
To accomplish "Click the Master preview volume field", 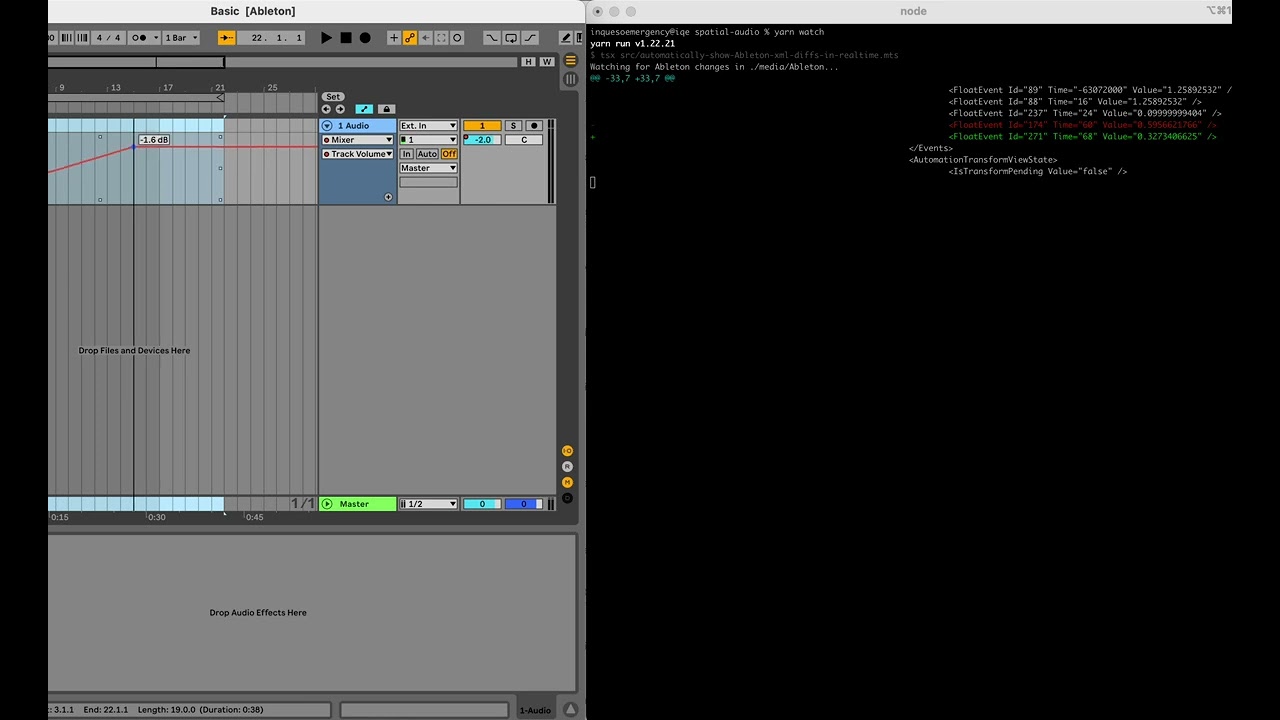I will (x=523, y=504).
